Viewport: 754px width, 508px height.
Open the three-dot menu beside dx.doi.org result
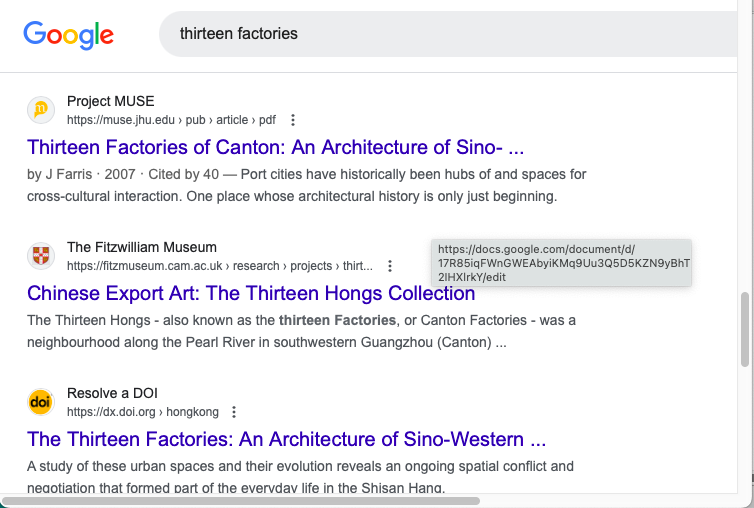tap(234, 412)
